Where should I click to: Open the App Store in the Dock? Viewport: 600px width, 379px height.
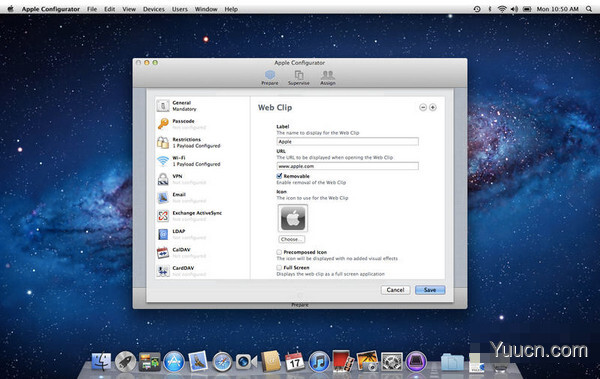tap(174, 361)
